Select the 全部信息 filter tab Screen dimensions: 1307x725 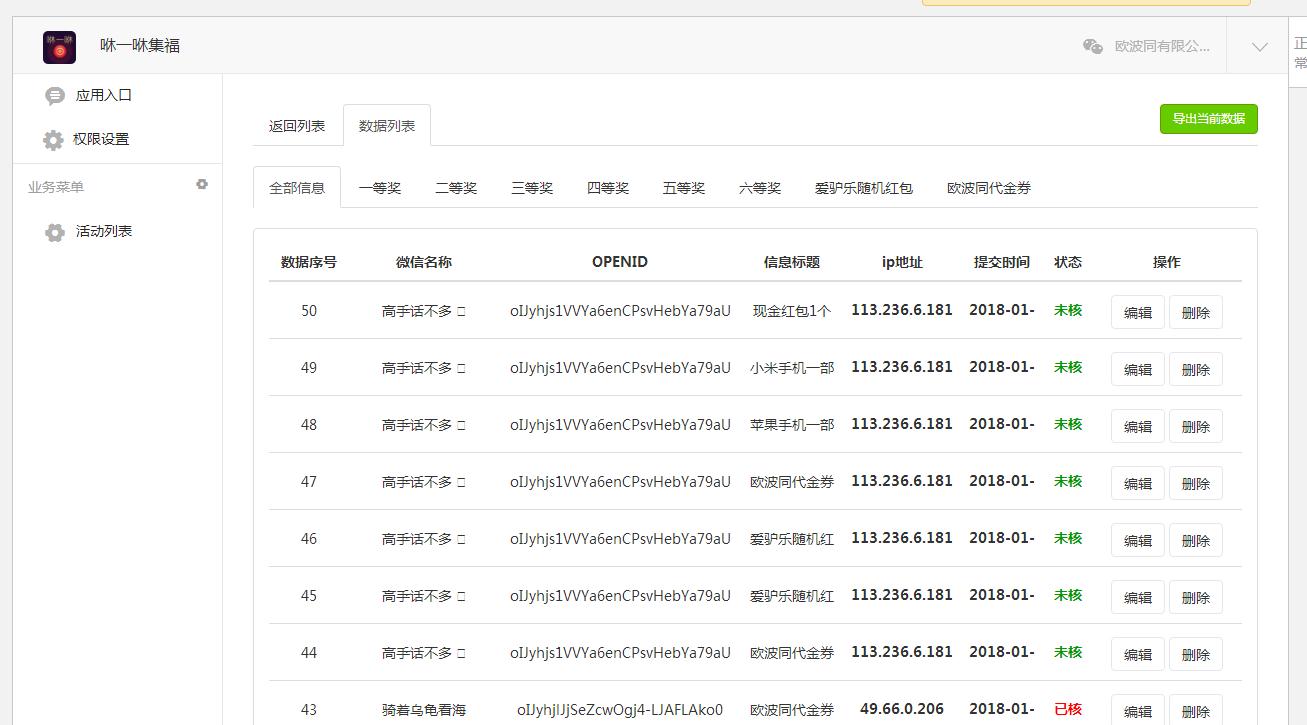[x=297, y=188]
